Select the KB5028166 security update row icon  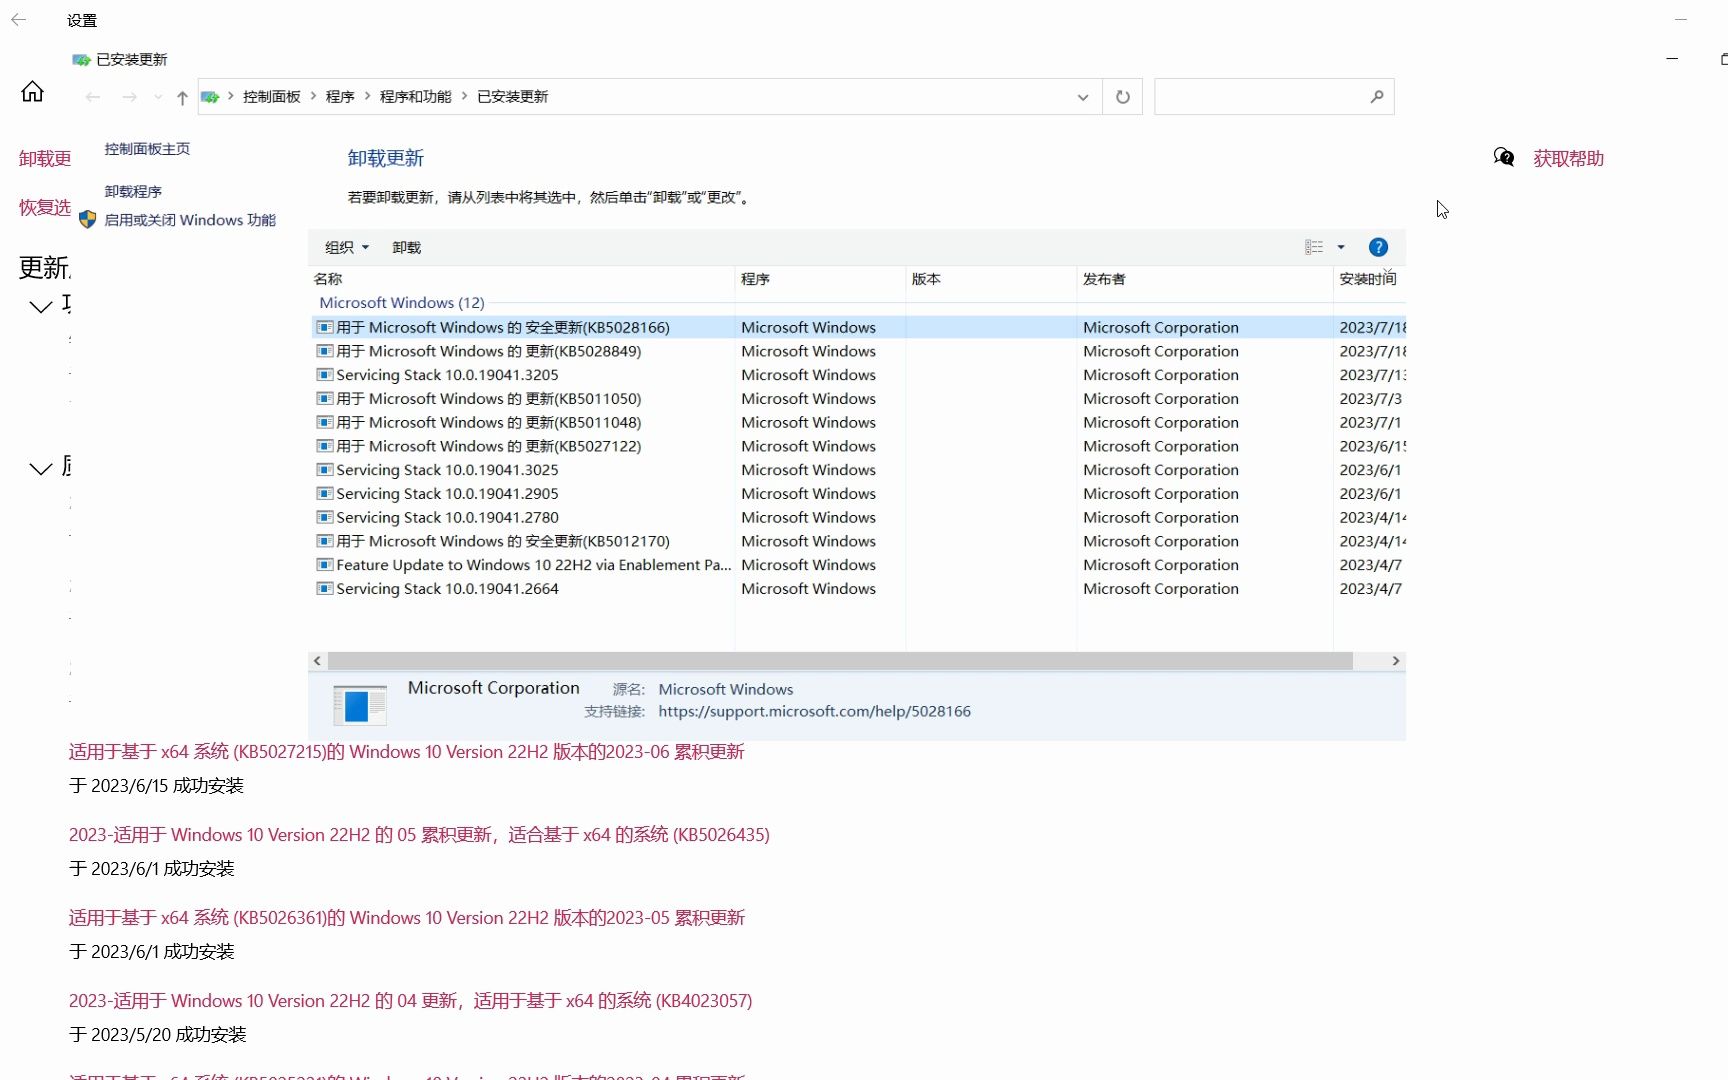pos(325,327)
